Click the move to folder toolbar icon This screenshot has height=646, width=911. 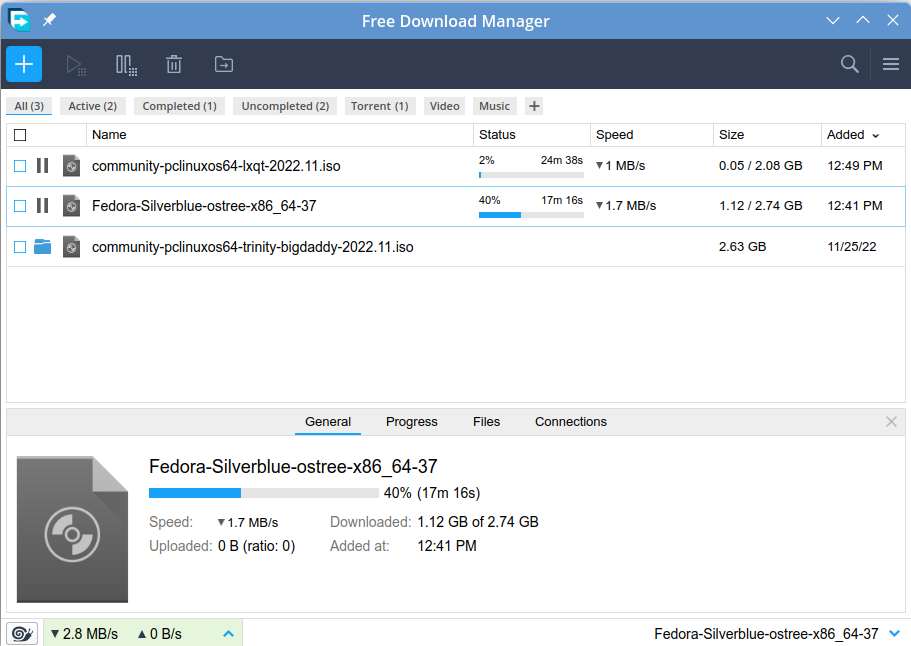[224, 64]
